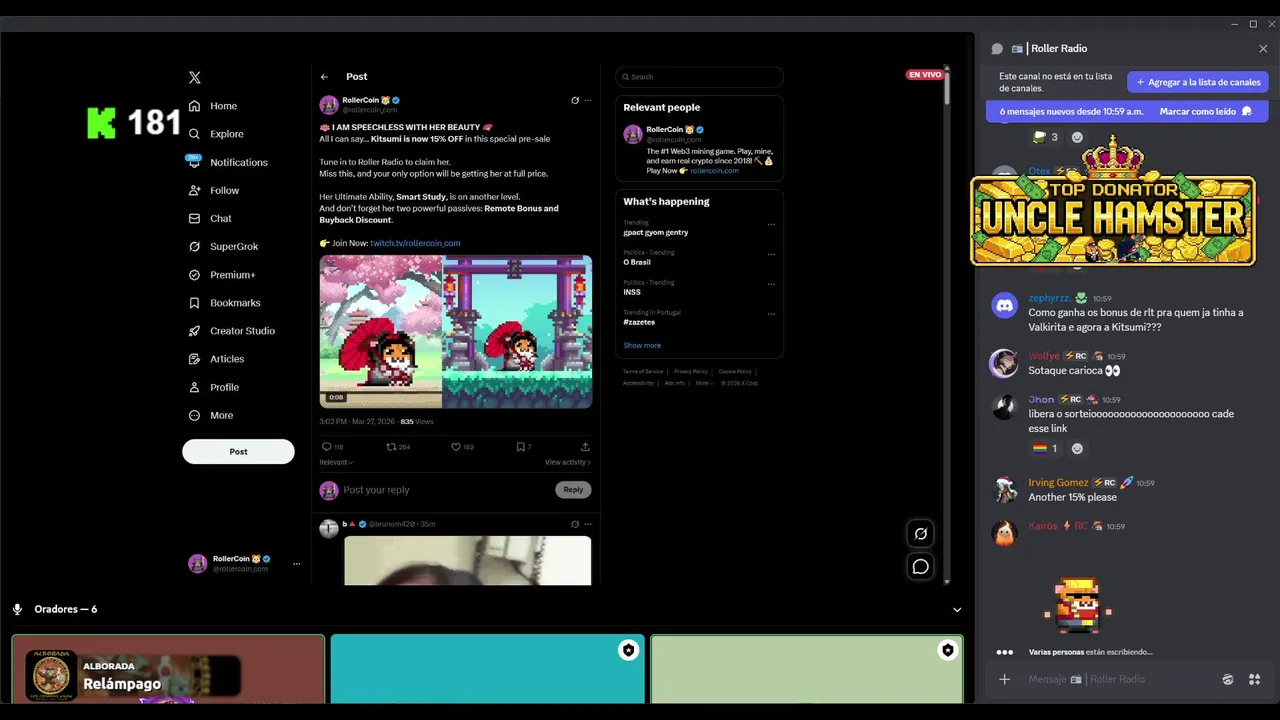Close the Roller Radio chat panel
This screenshot has height=720, width=1280.
(x=1263, y=48)
